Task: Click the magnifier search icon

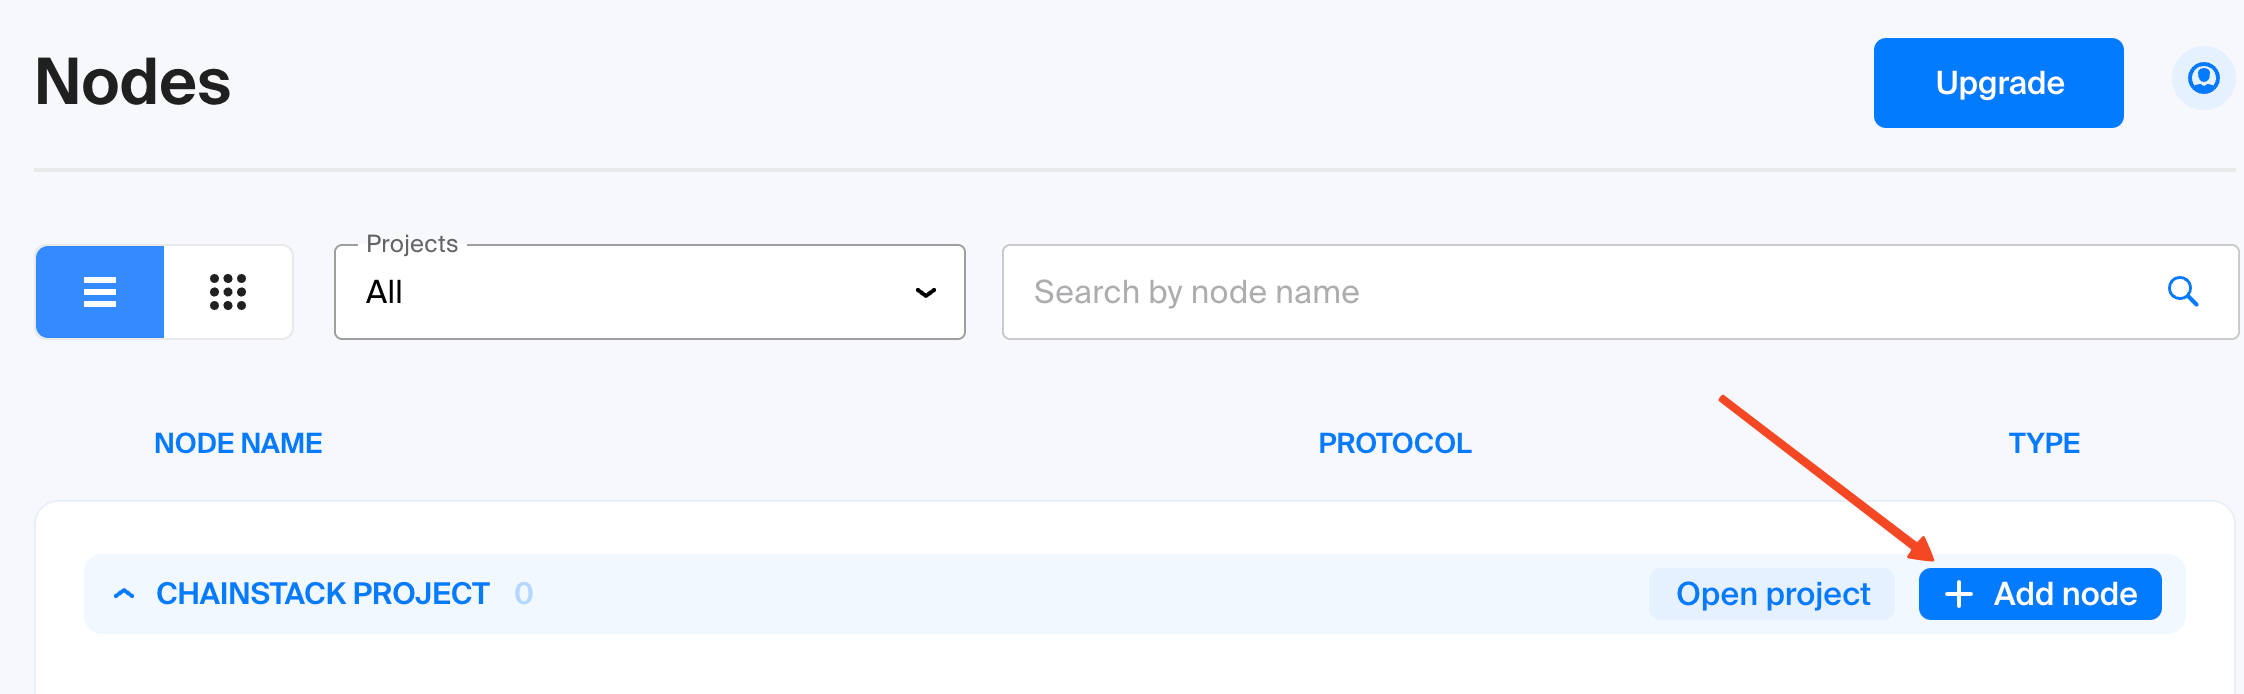Action: click(2182, 292)
